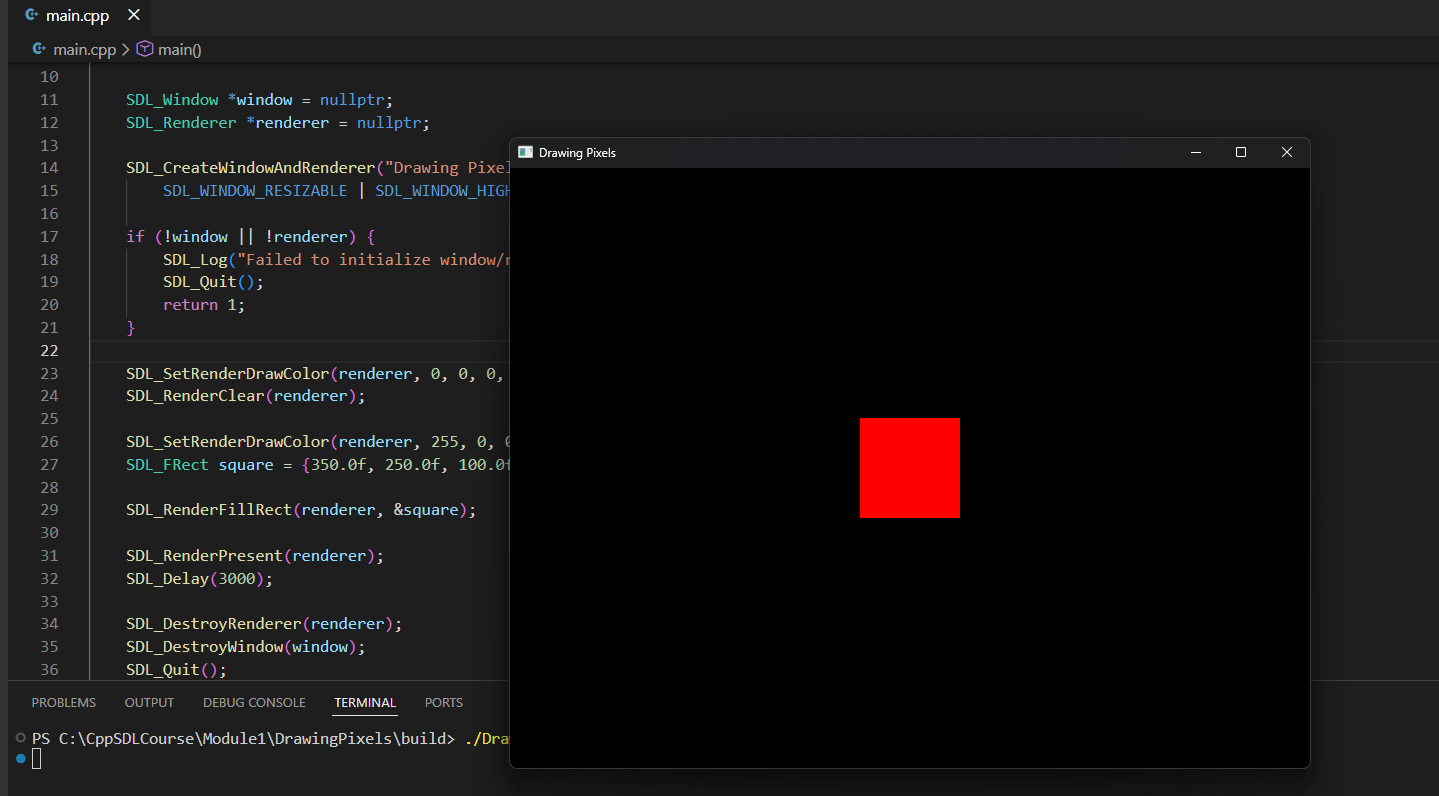Open the OUTPUT panel tab

coord(150,703)
